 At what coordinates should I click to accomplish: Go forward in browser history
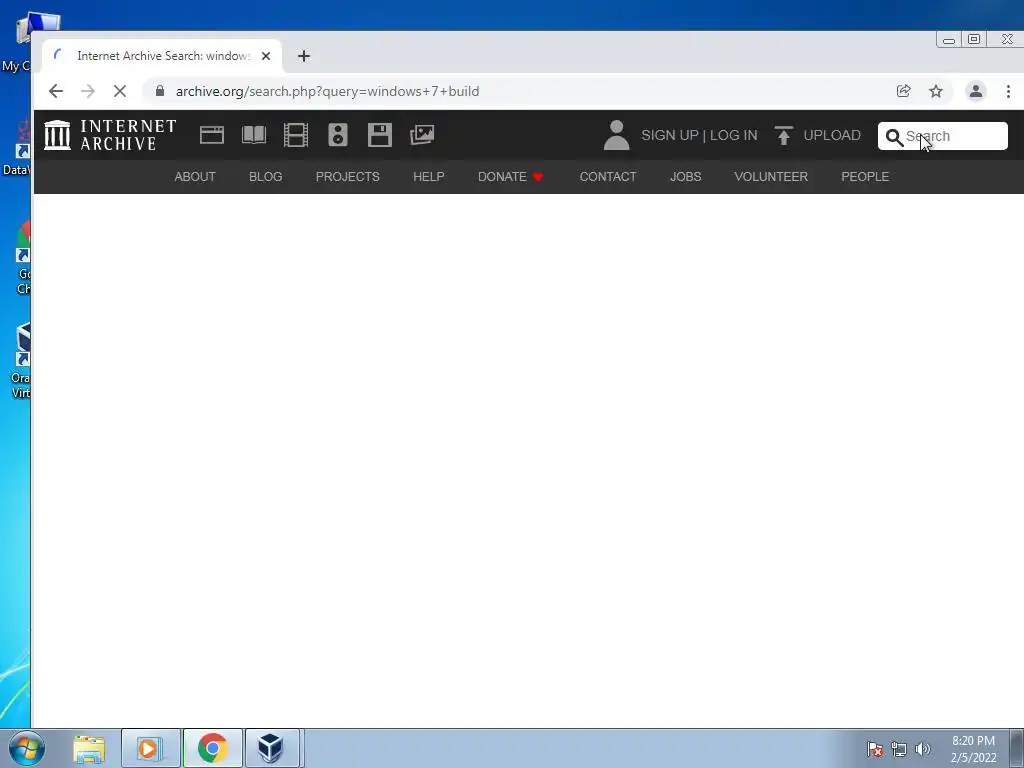88,91
